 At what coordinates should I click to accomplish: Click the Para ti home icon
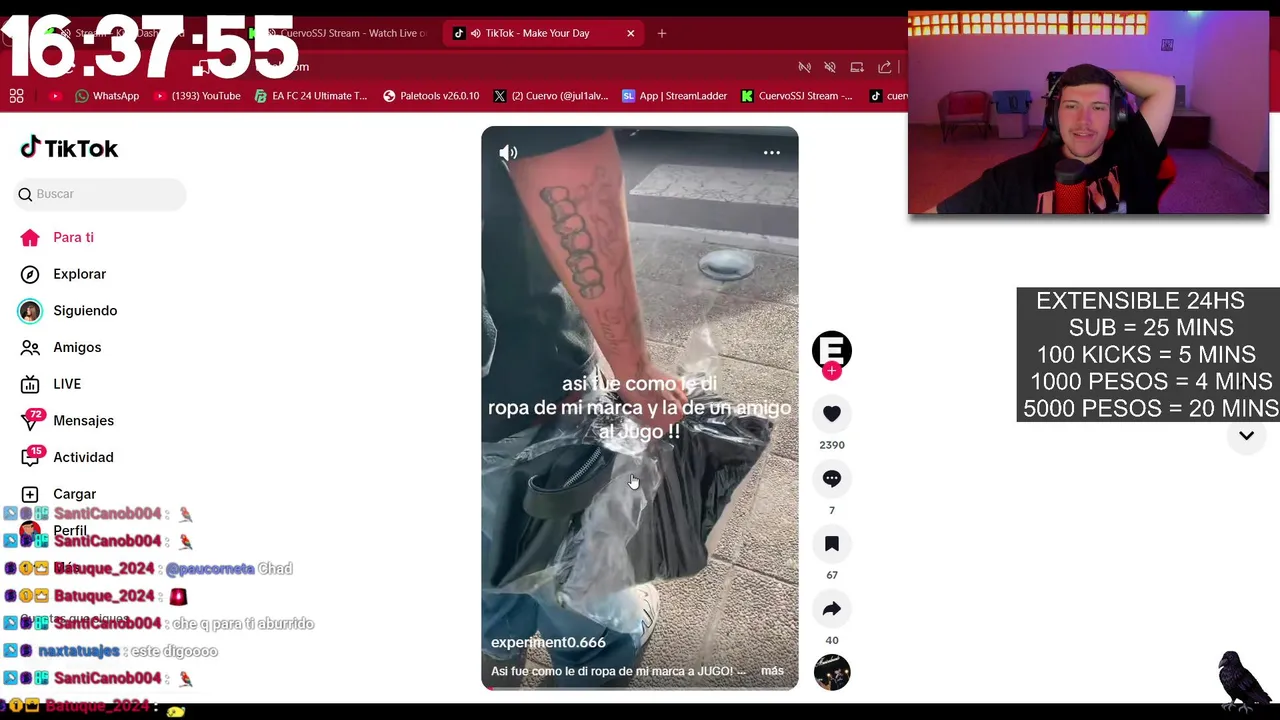click(30, 238)
